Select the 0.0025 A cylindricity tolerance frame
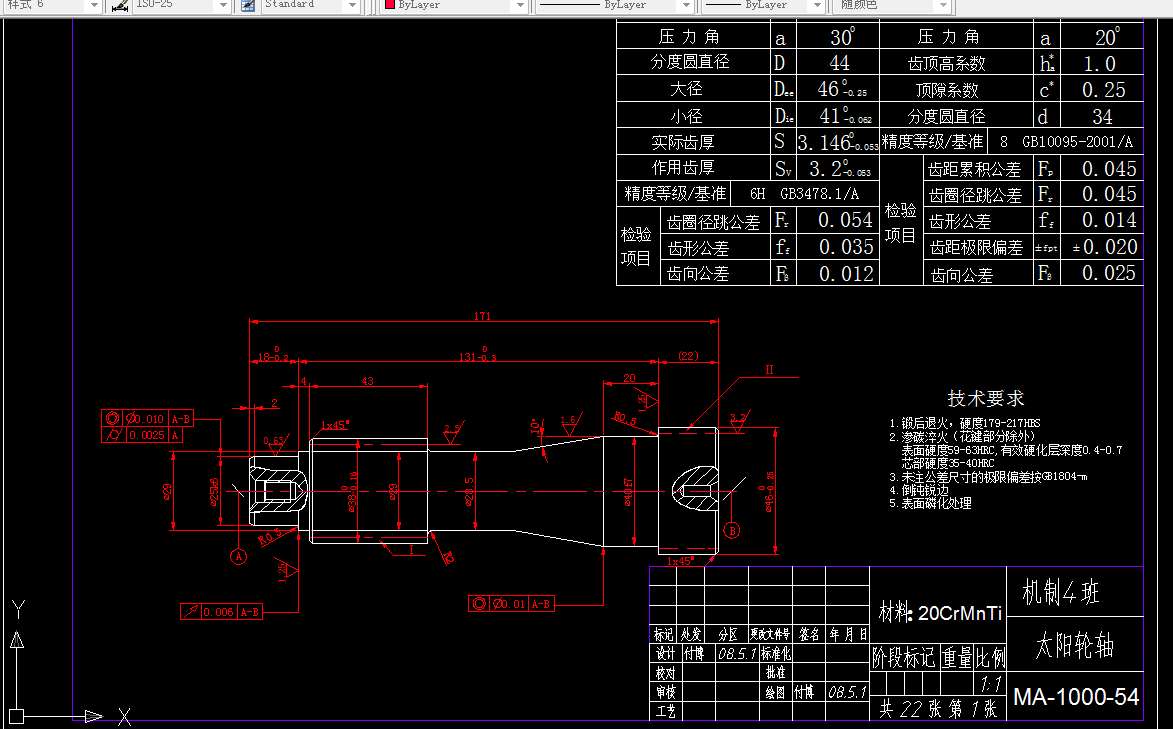Screen dimensions: 1173x729 tap(142, 435)
